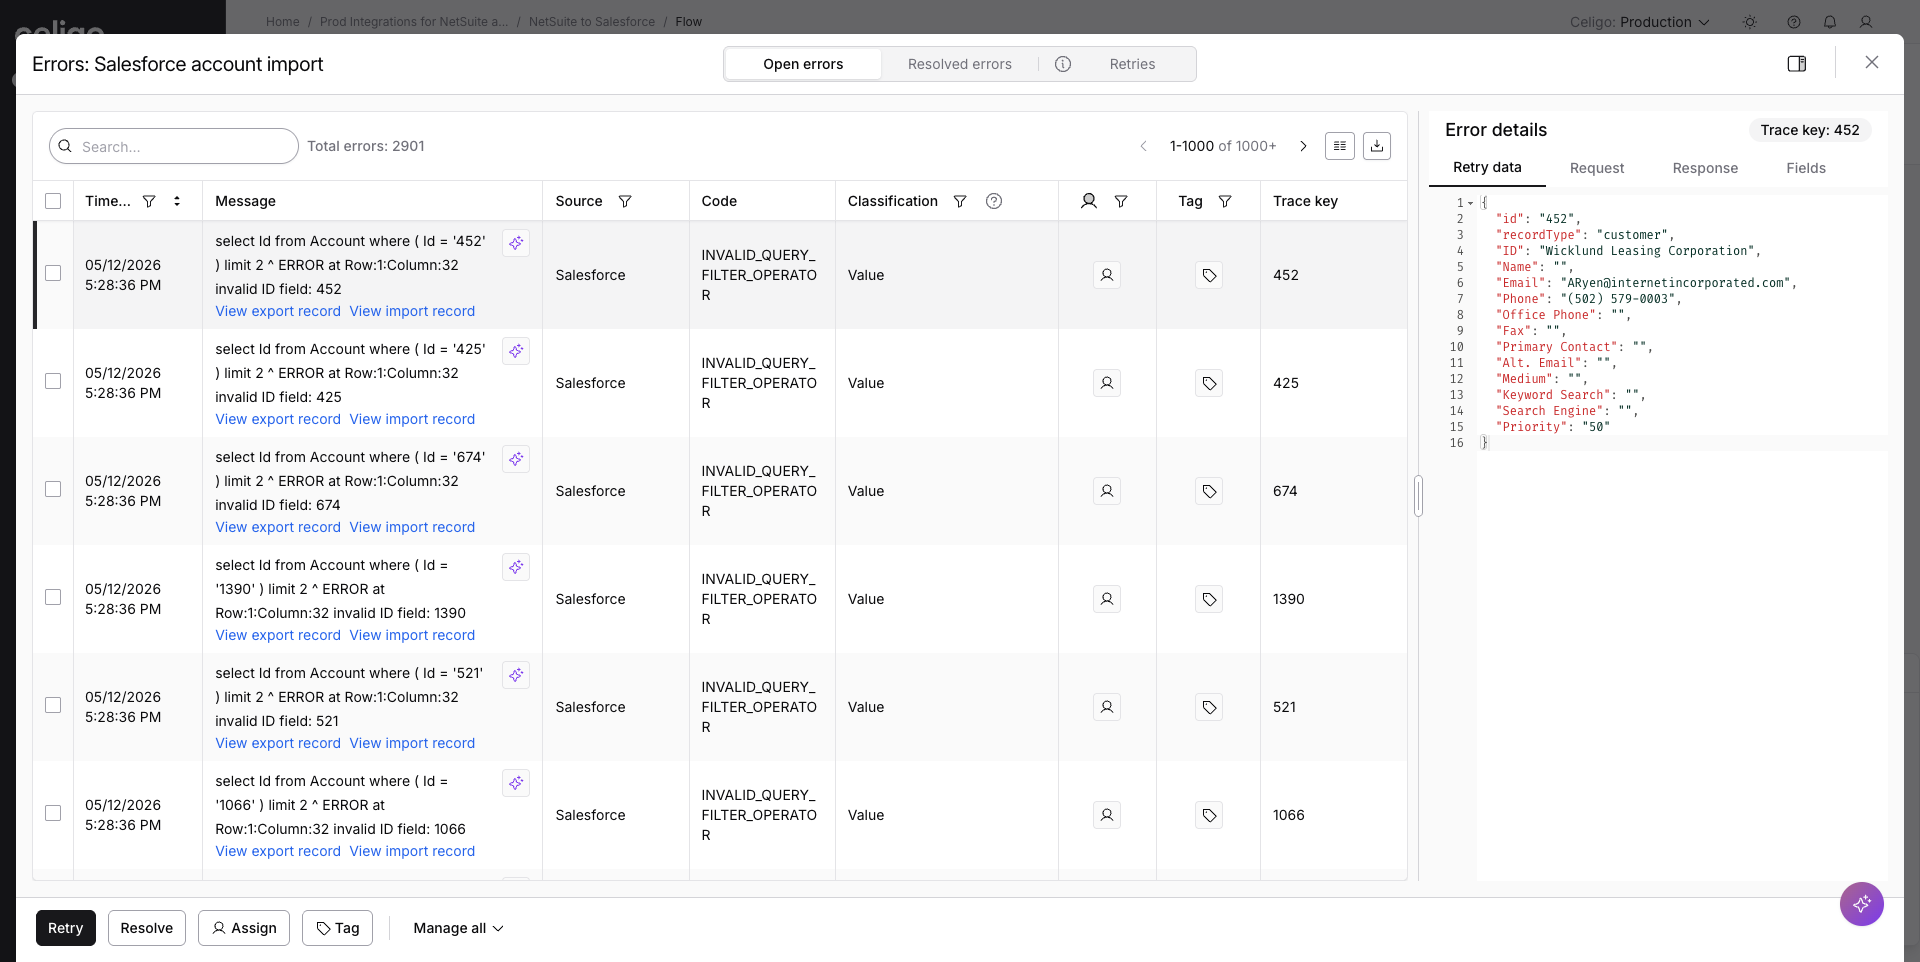Switch to the Open errors tab
1920x962 pixels.
[803, 64]
